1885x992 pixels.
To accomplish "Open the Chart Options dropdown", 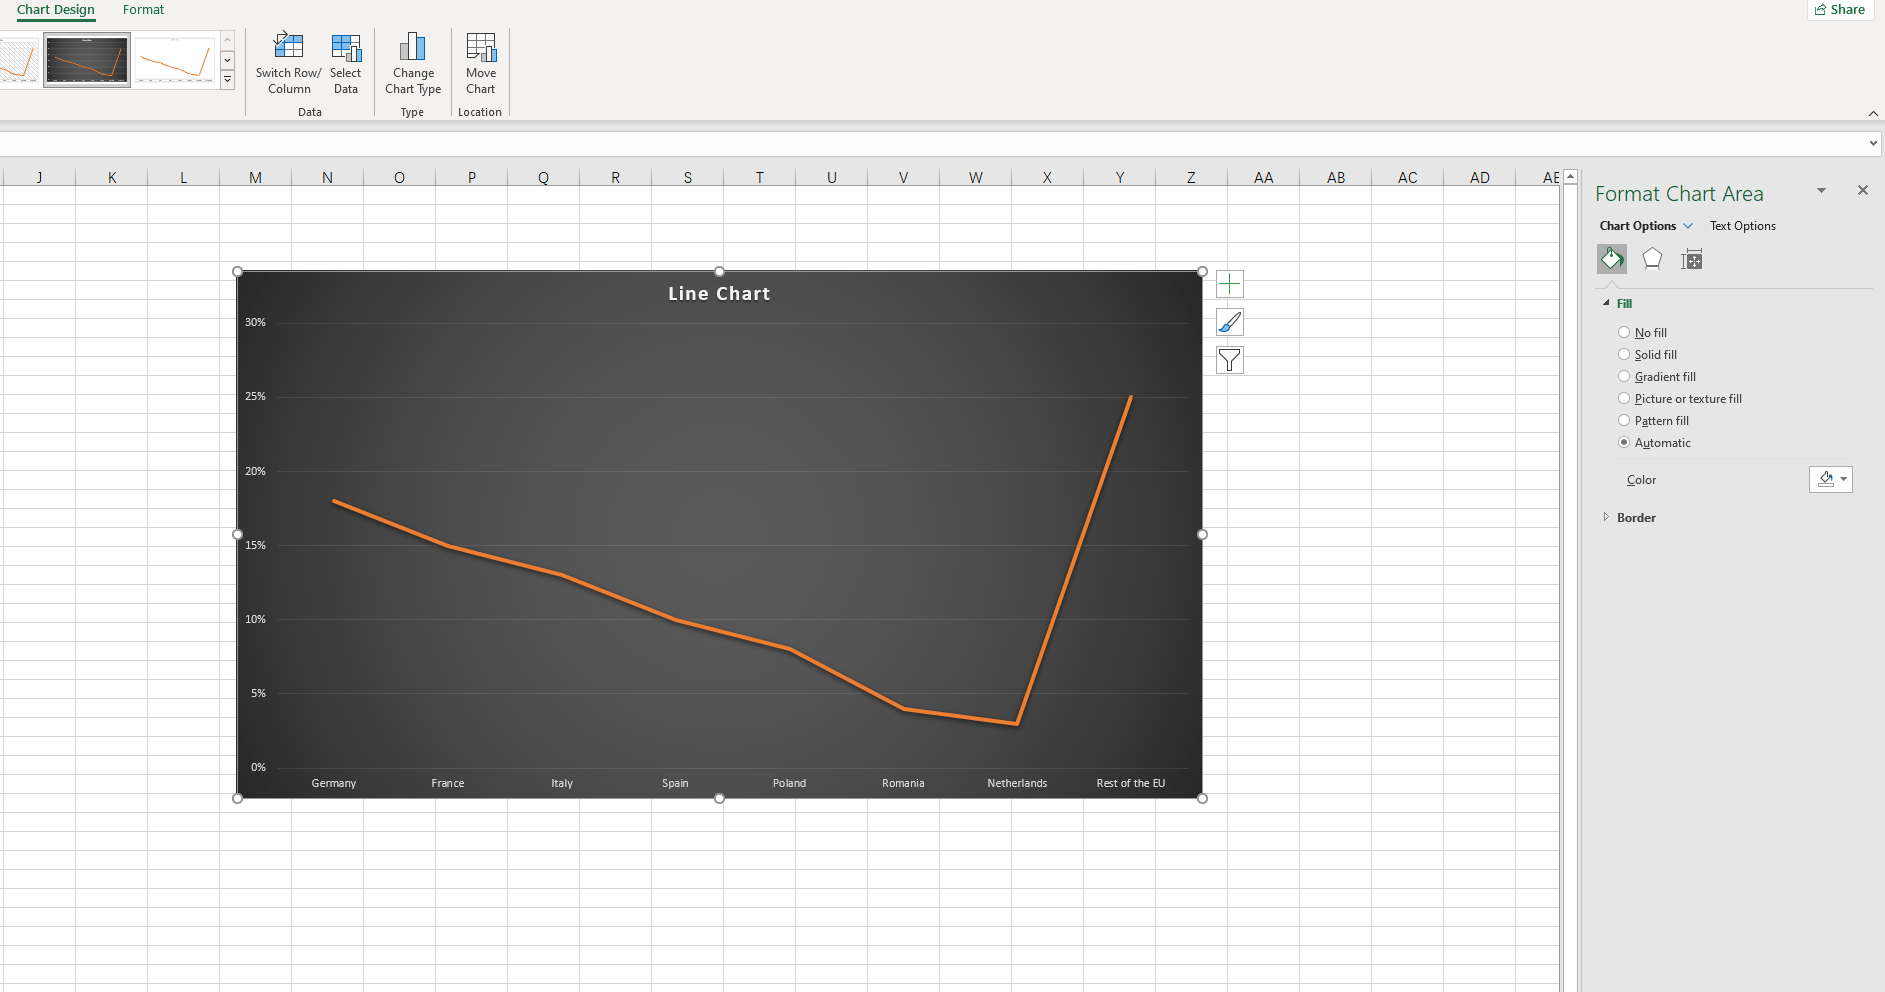I will [1644, 225].
